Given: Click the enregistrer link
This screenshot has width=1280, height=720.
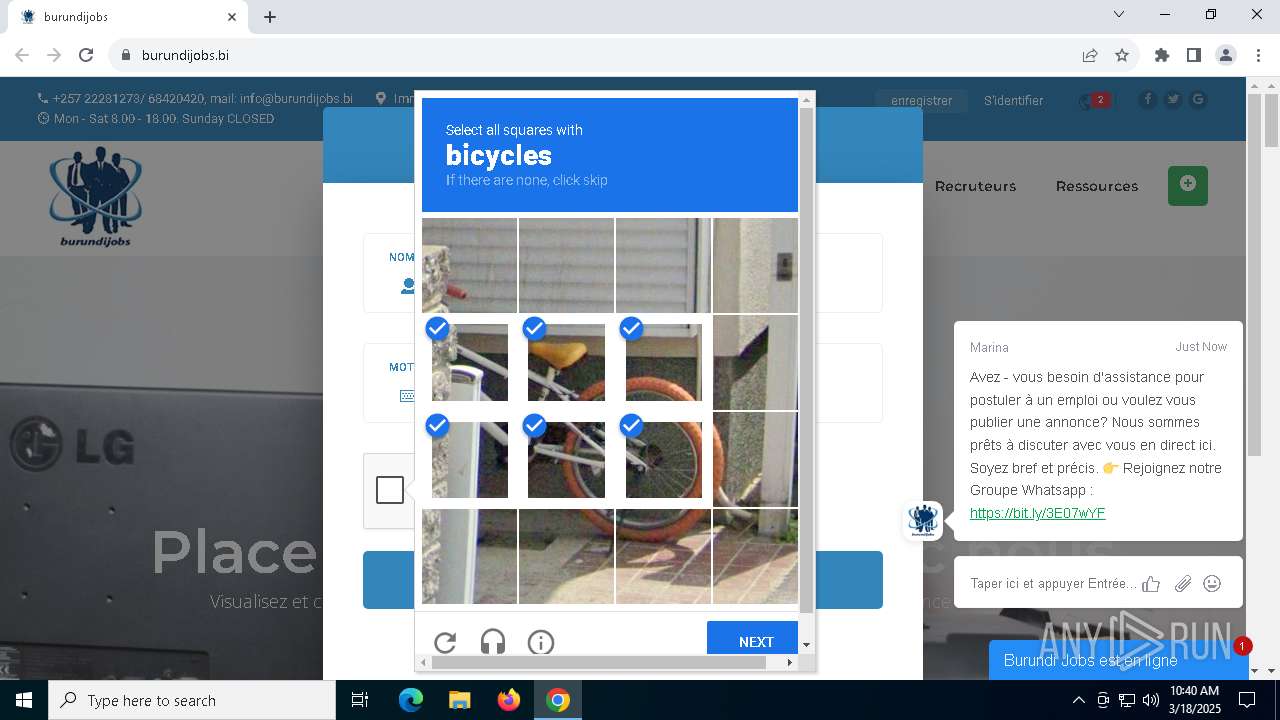Looking at the screenshot, I should 922,100.
